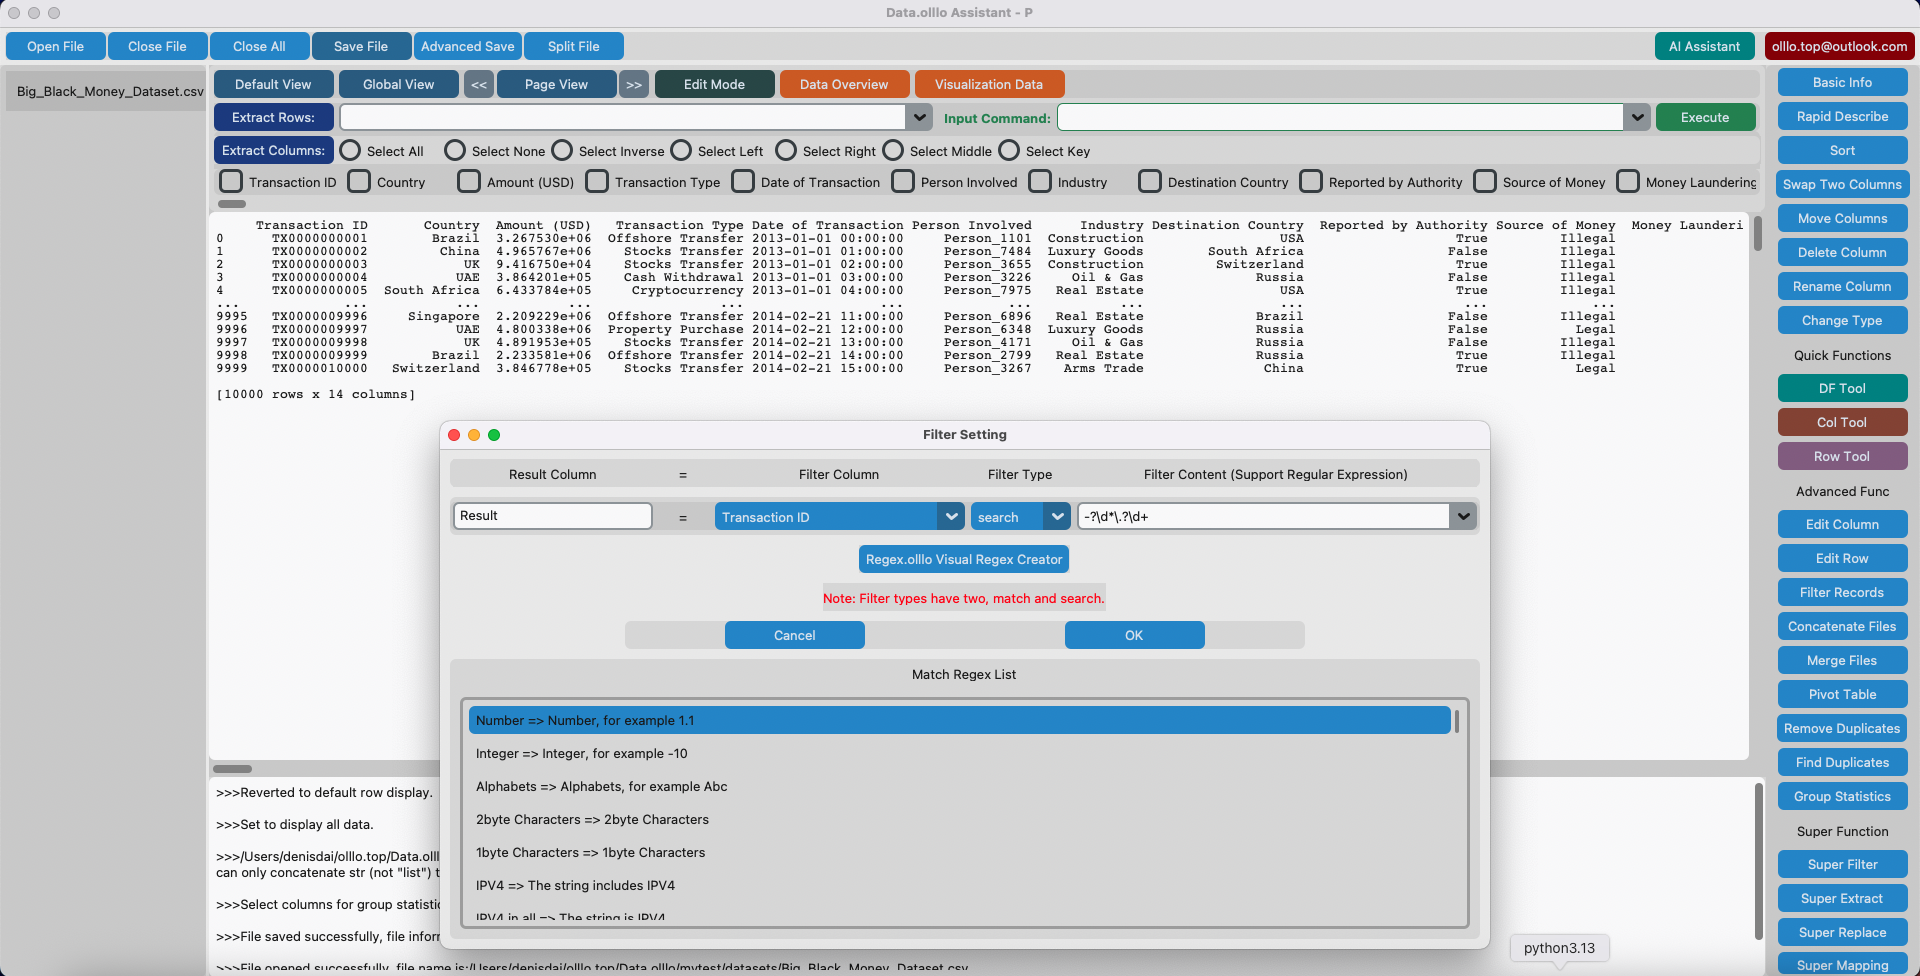This screenshot has height=976, width=1920.
Task: Confirm filter with OK button
Action: pyautogui.click(x=1134, y=635)
